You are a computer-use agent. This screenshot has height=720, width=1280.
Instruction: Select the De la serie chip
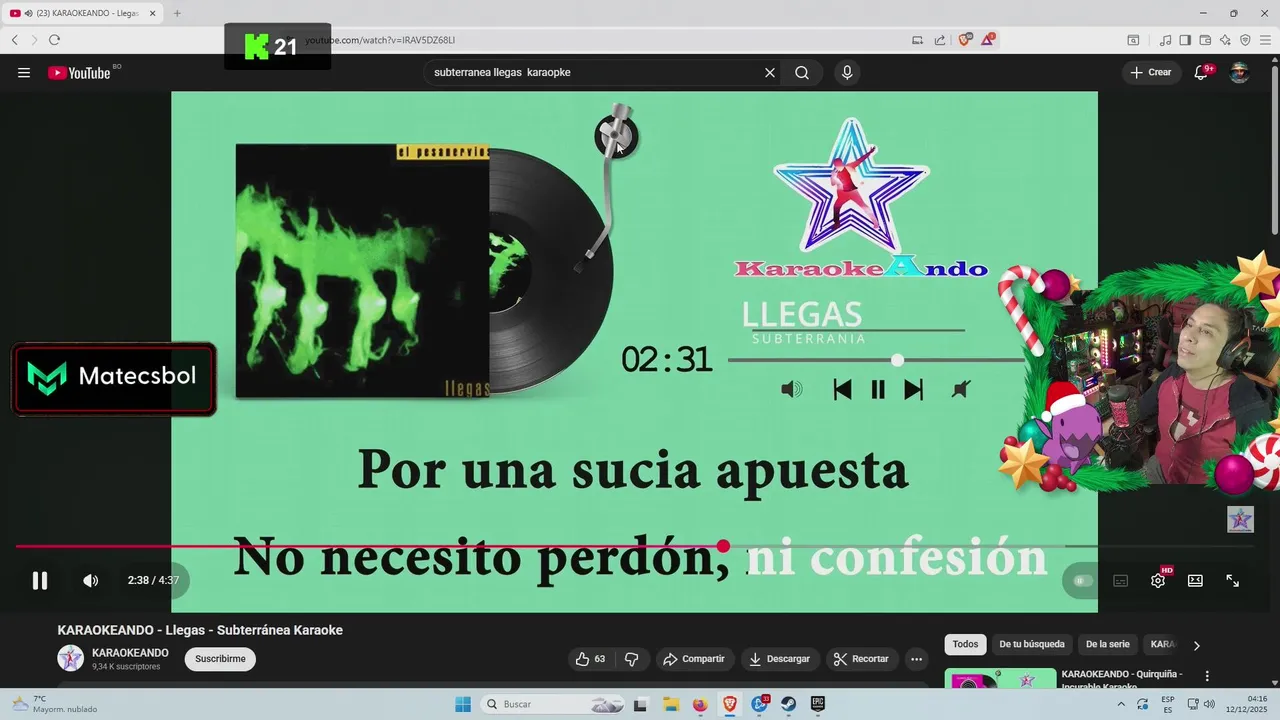[x=1108, y=645]
